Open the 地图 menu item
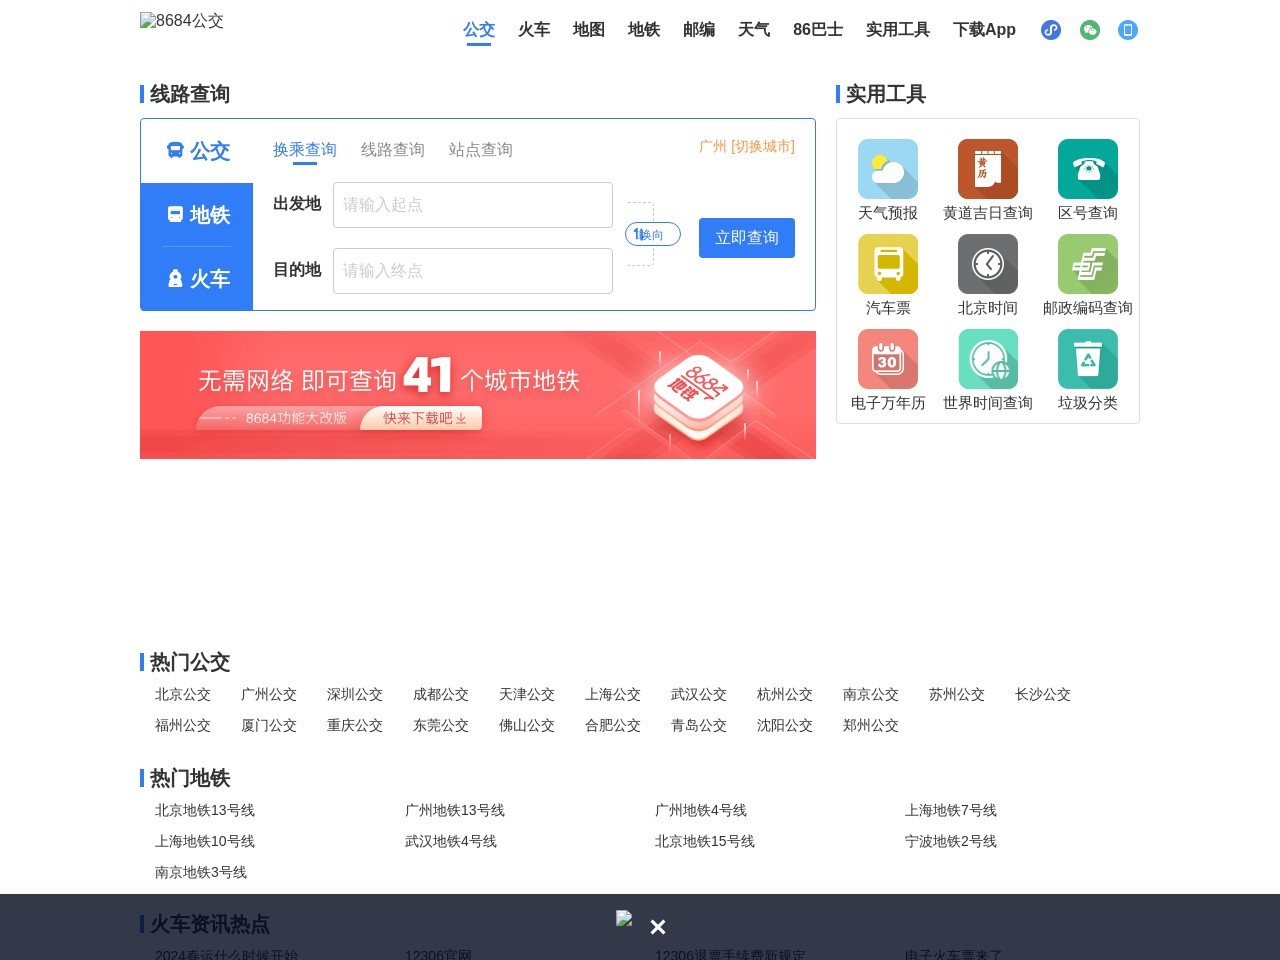This screenshot has height=960, width=1280. [588, 30]
